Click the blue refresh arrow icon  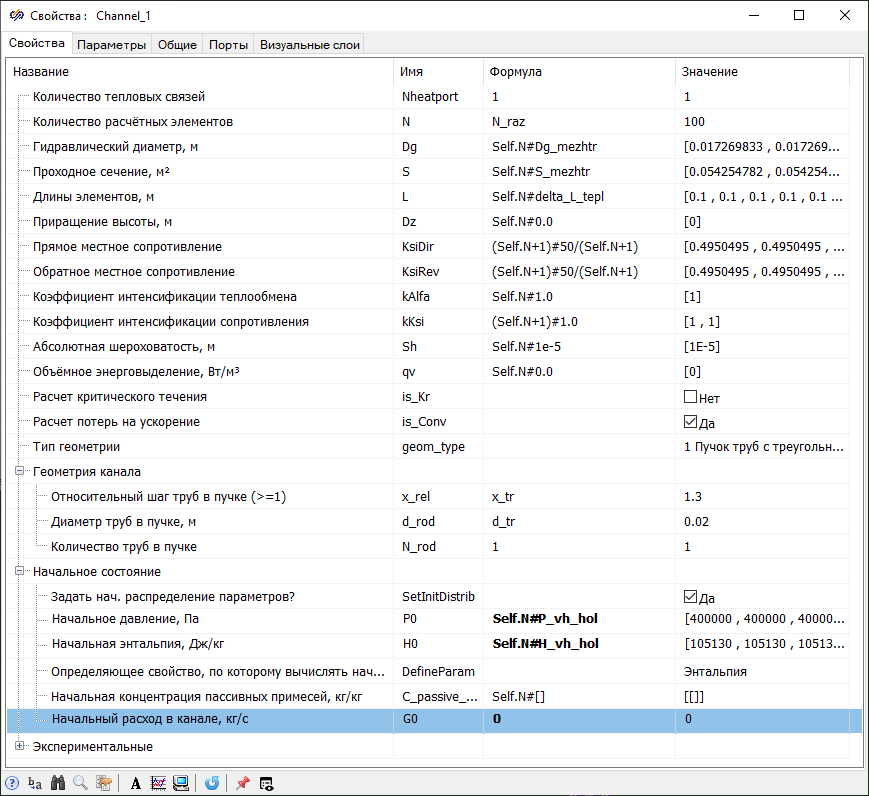point(212,783)
